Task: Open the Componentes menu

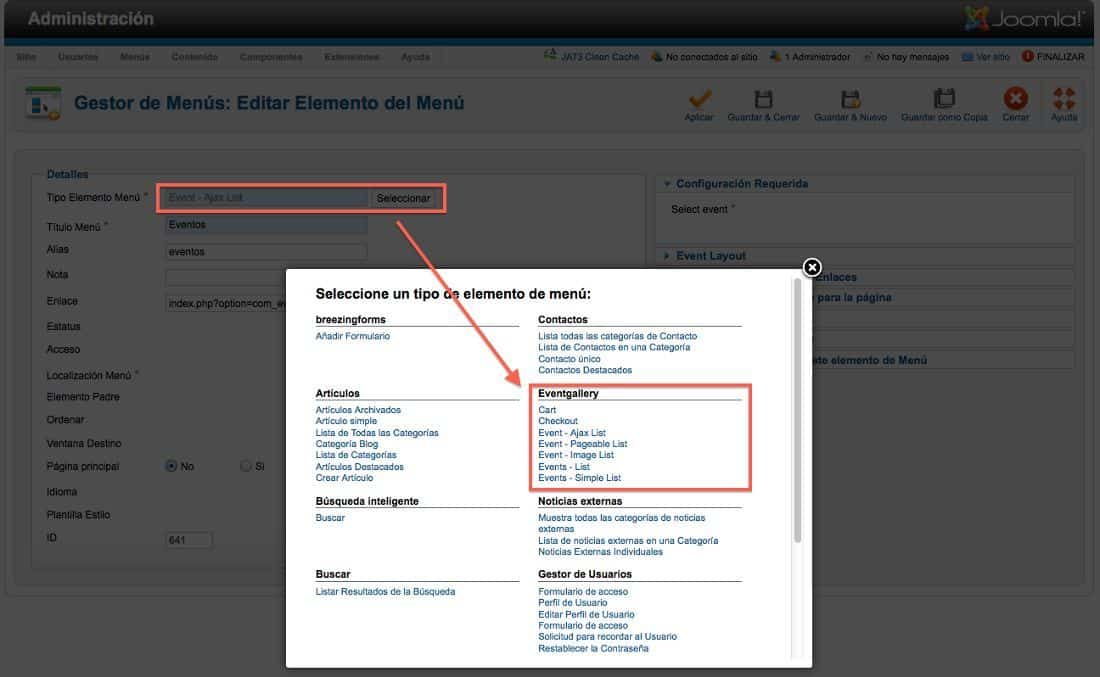Action: [271, 57]
